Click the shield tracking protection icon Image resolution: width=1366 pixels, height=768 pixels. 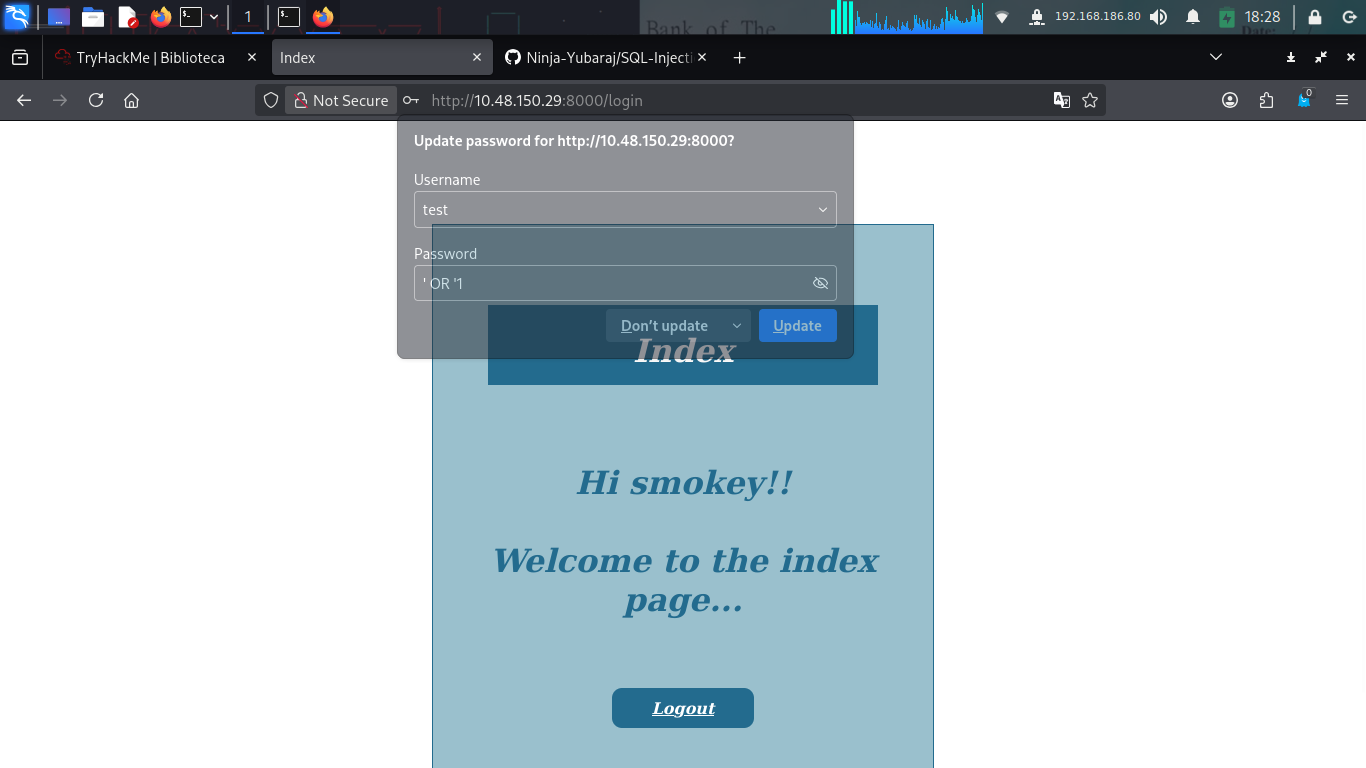click(x=271, y=100)
